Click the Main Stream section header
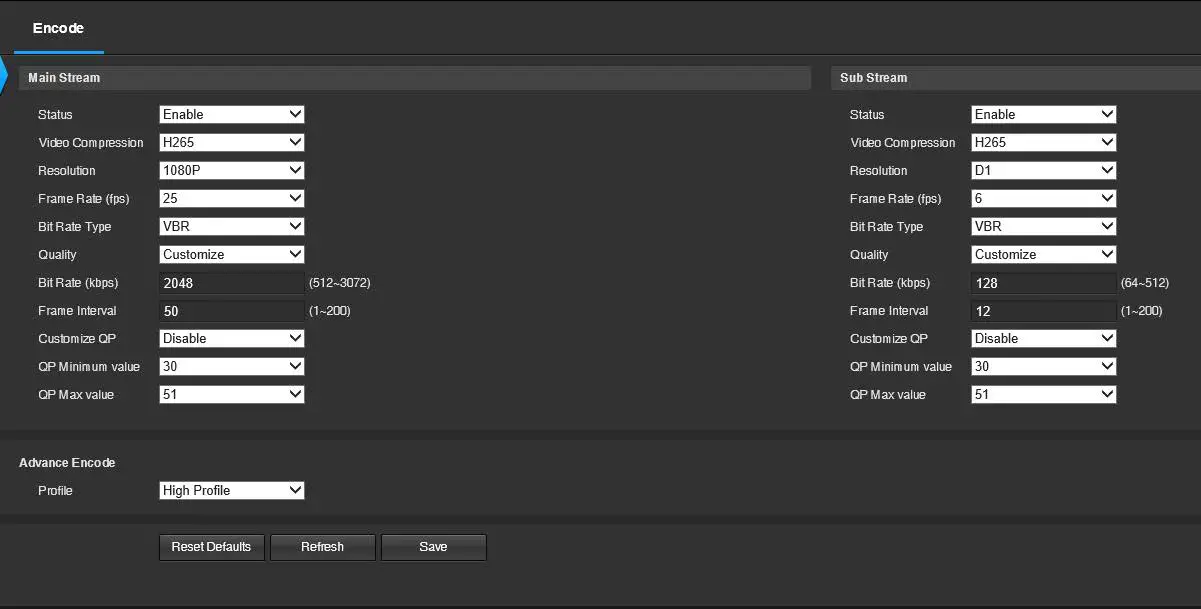 point(414,78)
